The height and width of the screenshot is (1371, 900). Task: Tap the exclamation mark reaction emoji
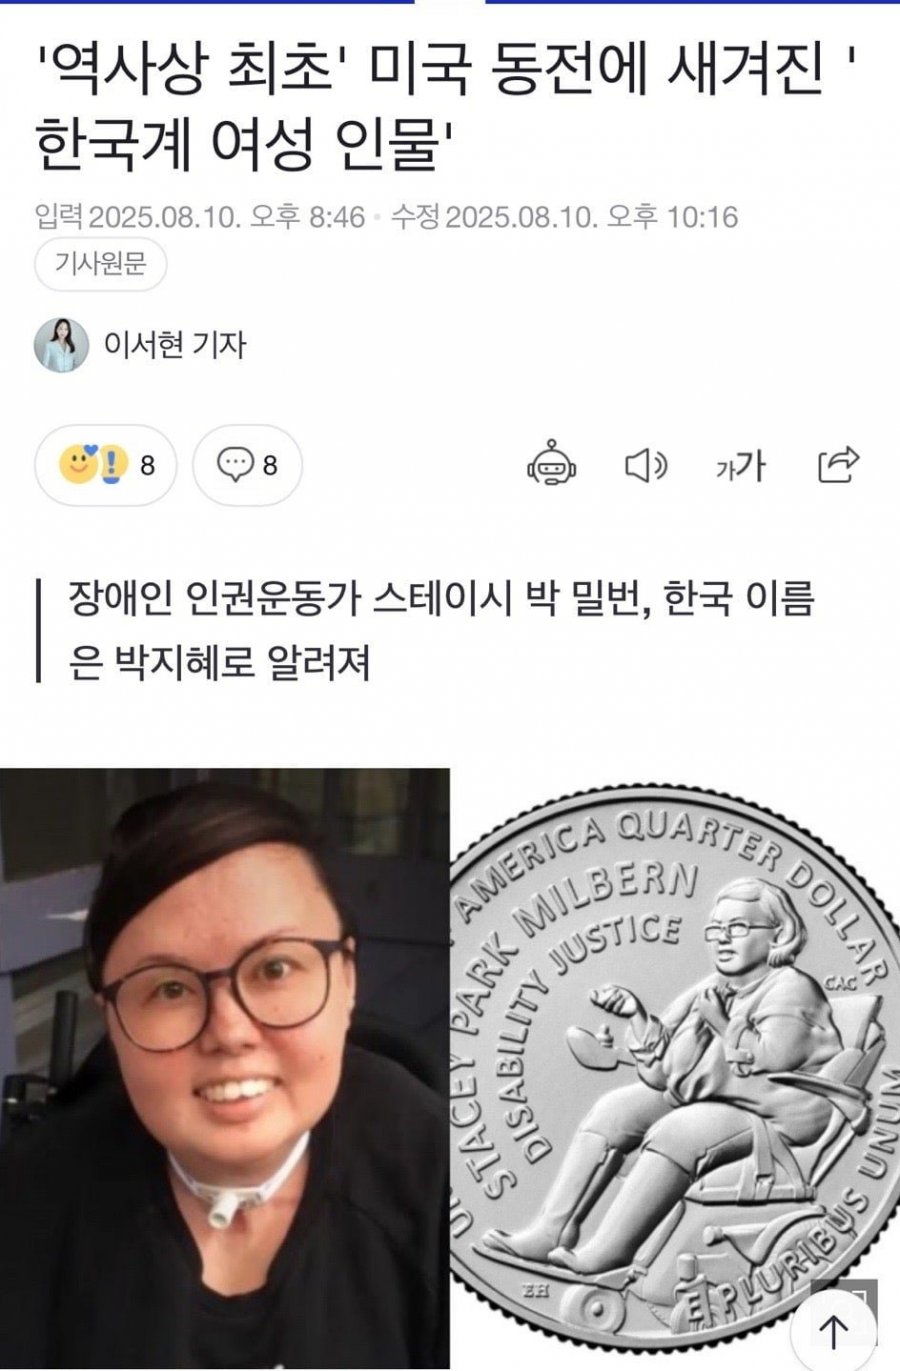[112, 465]
